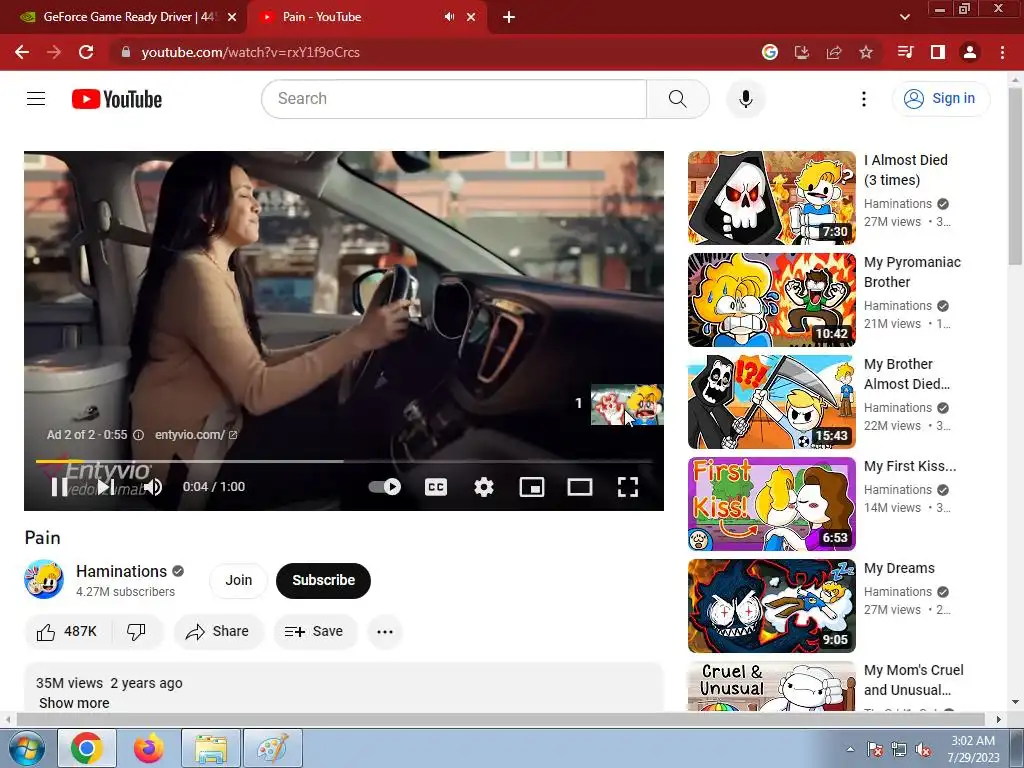Image resolution: width=1024 pixels, height=768 pixels.
Task: Open the Share dialog
Action: coord(218,632)
